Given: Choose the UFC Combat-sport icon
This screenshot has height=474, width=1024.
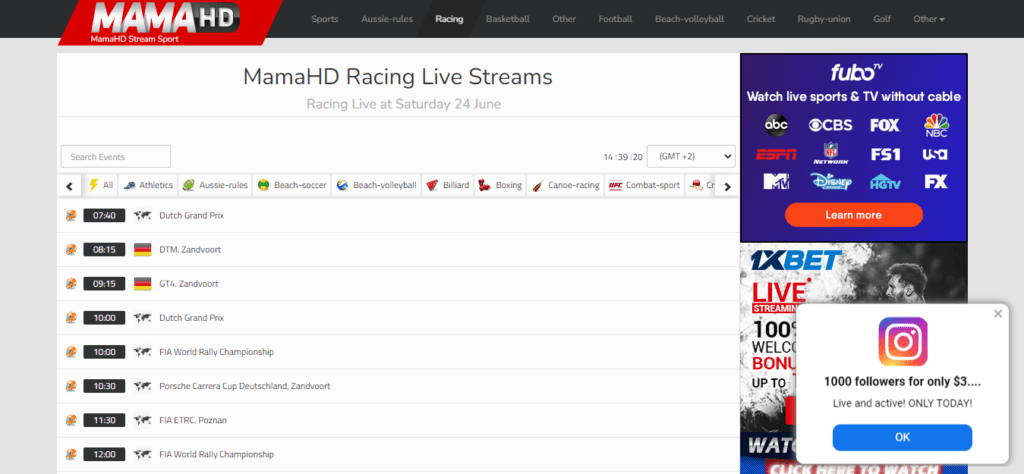Looking at the screenshot, I should tap(615, 185).
